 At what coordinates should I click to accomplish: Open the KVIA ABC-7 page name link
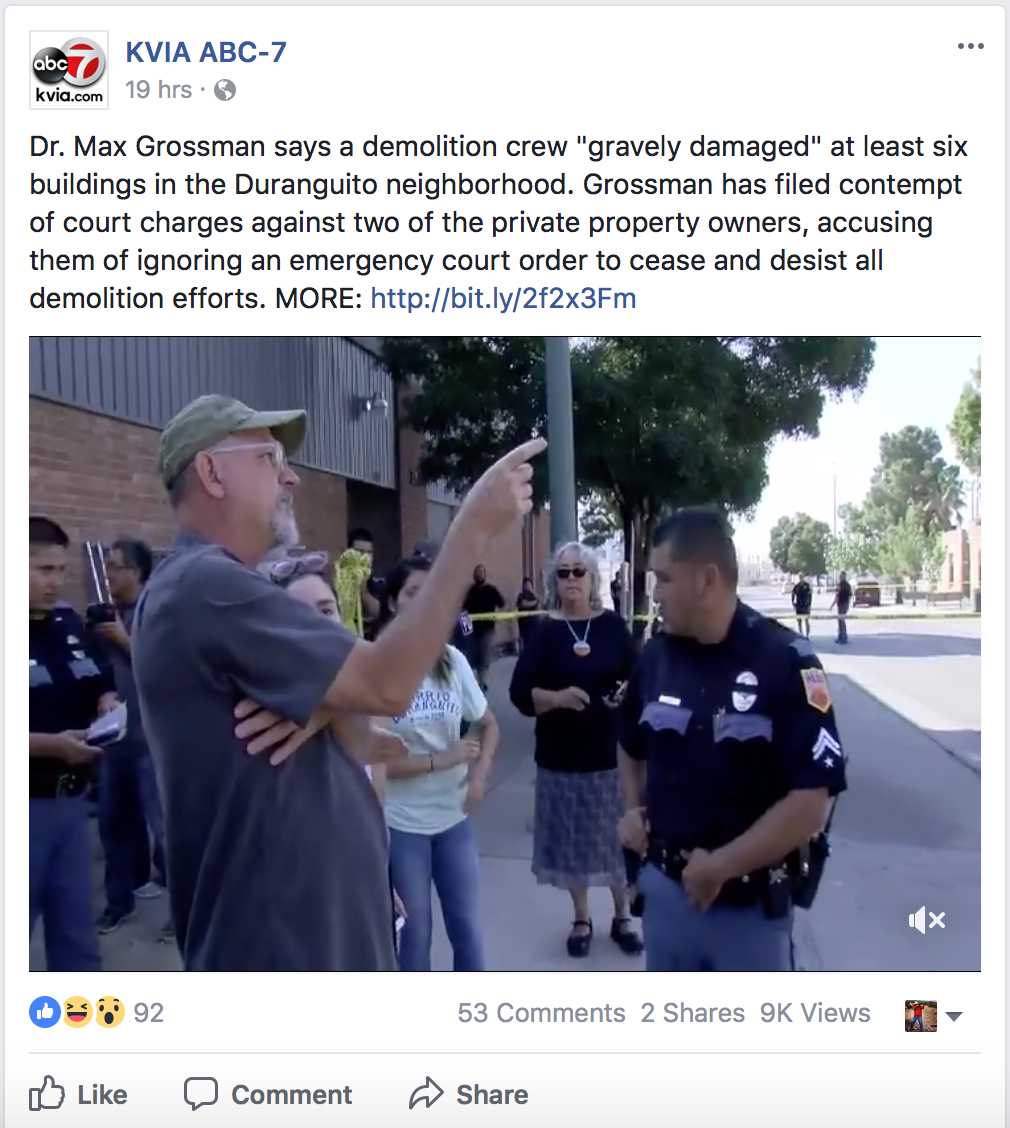click(x=206, y=52)
